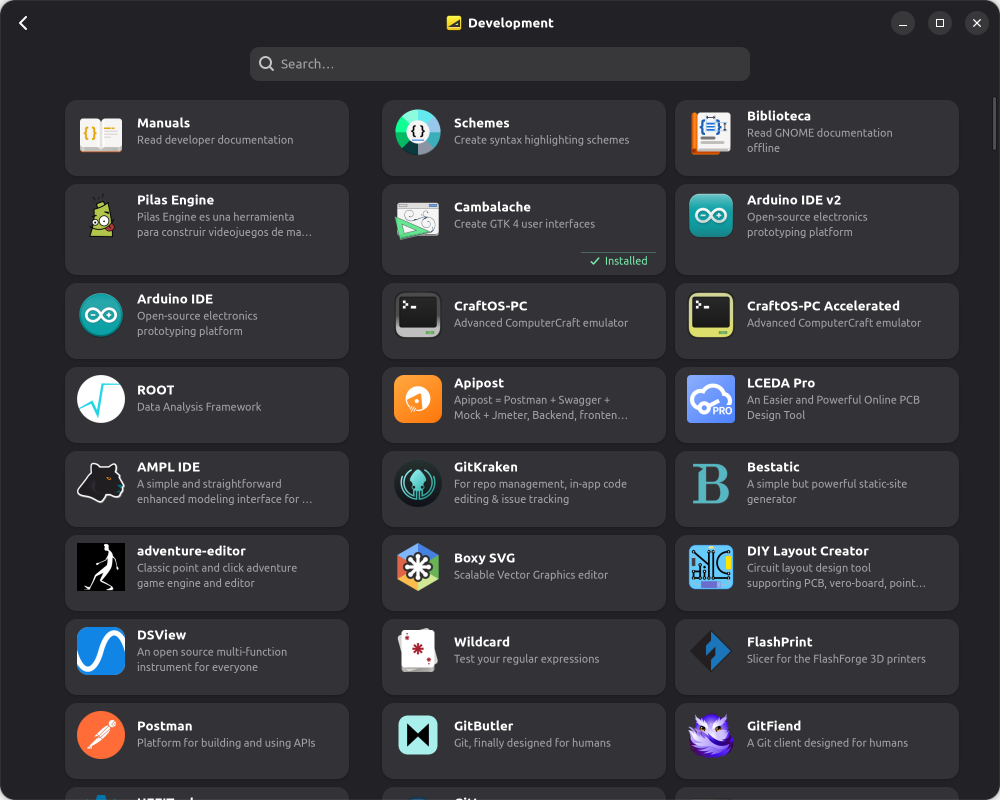This screenshot has height=800, width=1000.
Task: Select the DIY Layout Creator title
Action: click(807, 551)
